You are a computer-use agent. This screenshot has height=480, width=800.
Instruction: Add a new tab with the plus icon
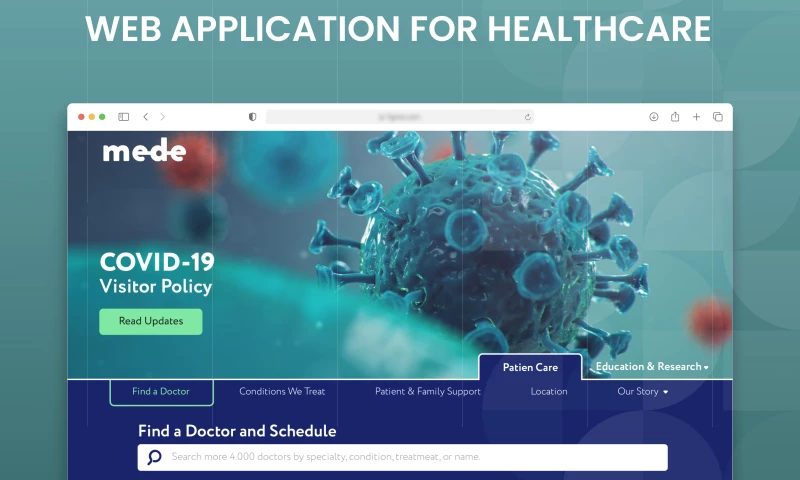(x=696, y=117)
